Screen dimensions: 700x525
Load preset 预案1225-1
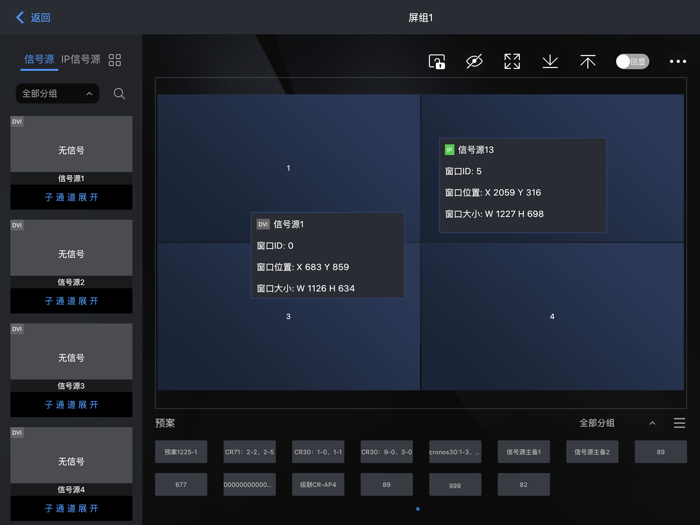click(x=181, y=452)
